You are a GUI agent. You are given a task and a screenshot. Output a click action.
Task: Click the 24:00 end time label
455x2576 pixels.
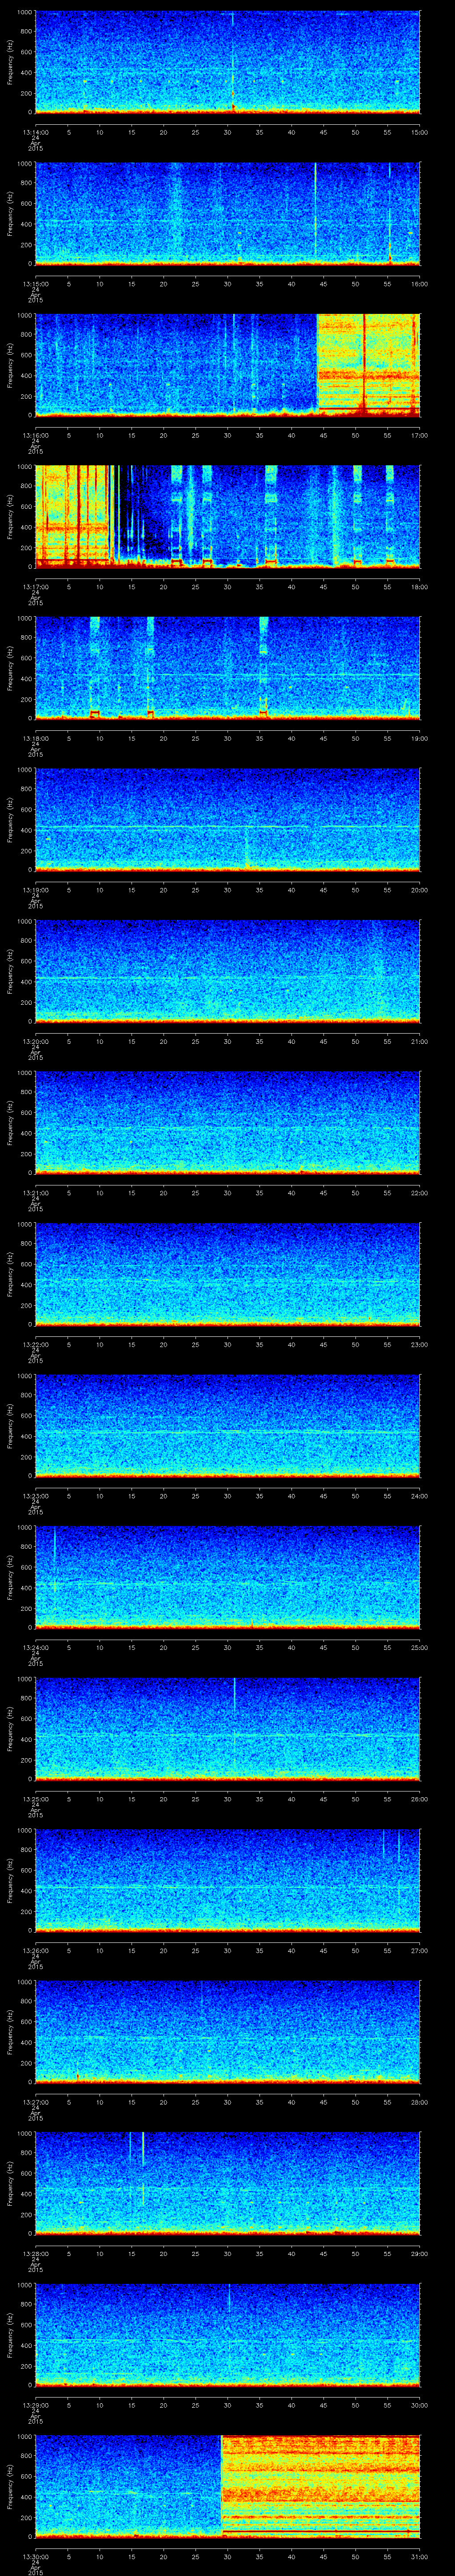tap(419, 1495)
